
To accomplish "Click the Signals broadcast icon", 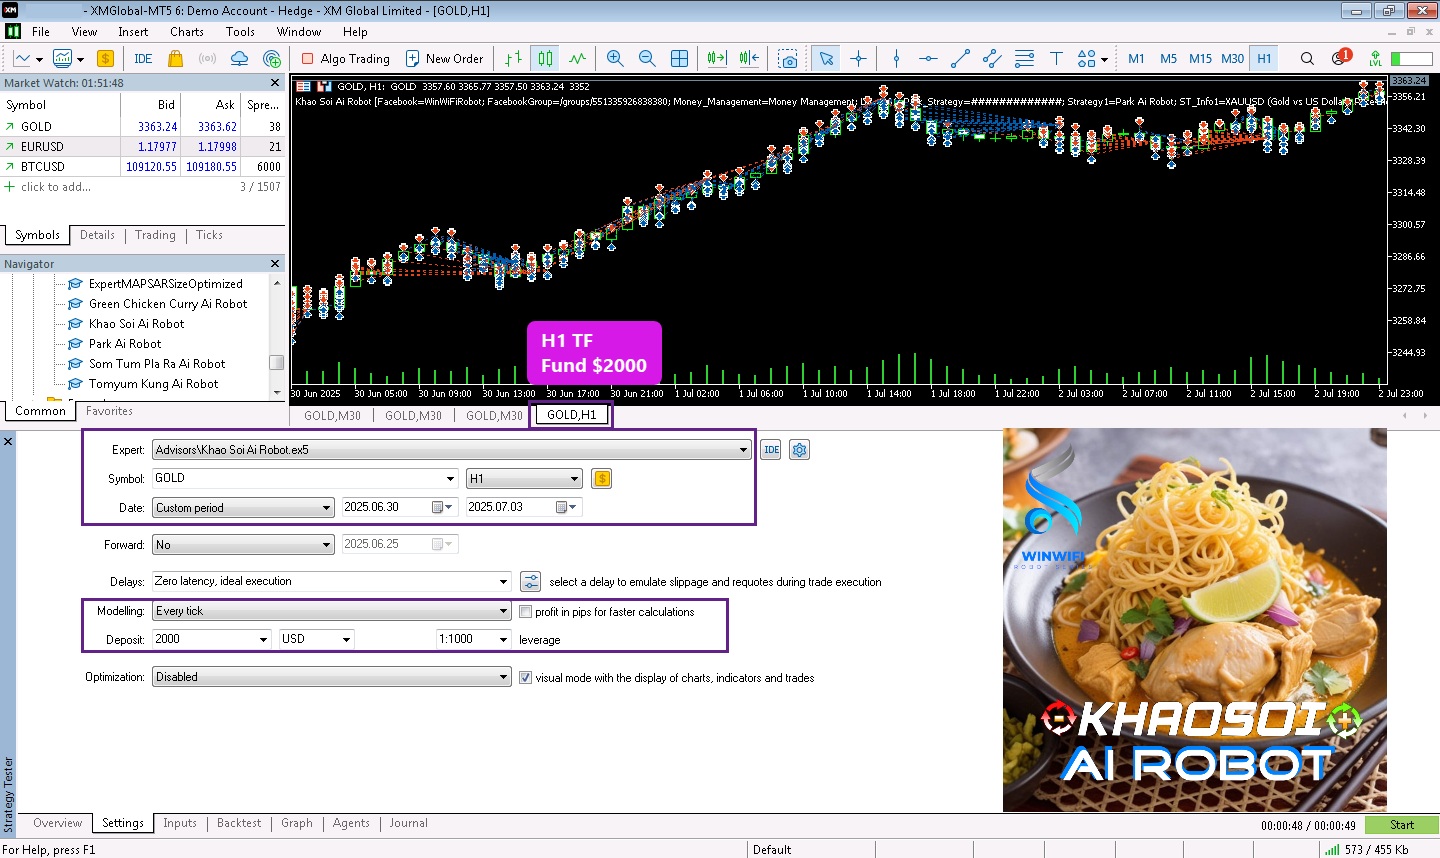I will coord(207,58).
